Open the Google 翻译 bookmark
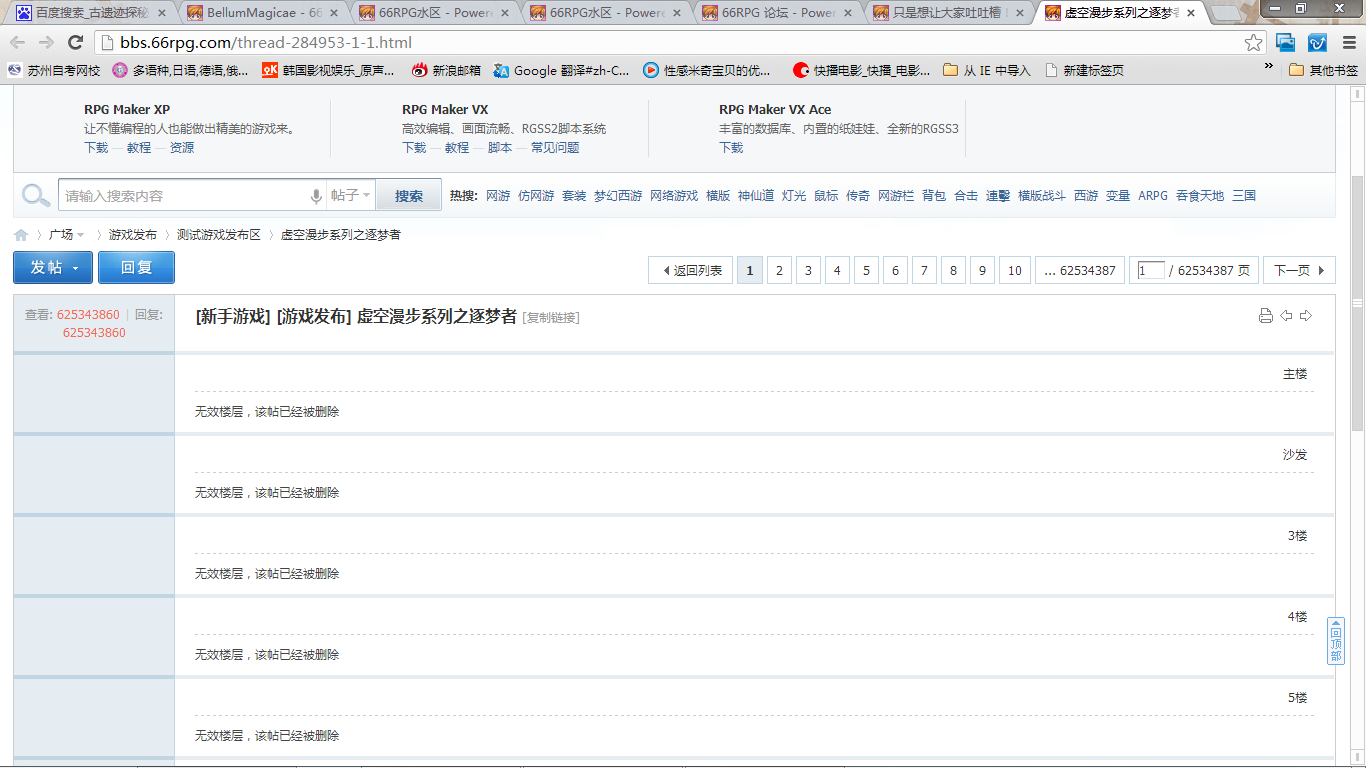The height and width of the screenshot is (768, 1366). tap(561, 70)
